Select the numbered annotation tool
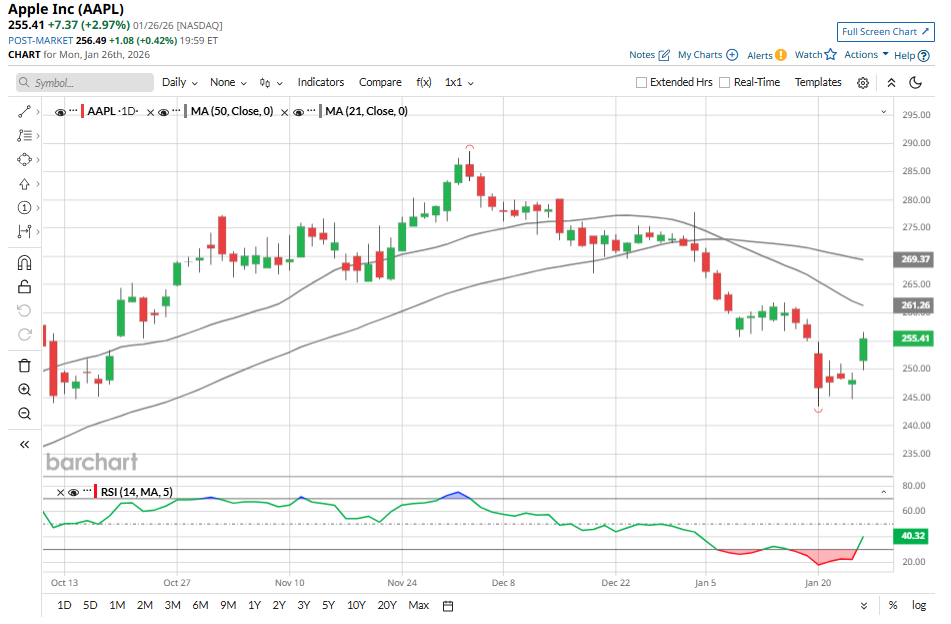 24,207
